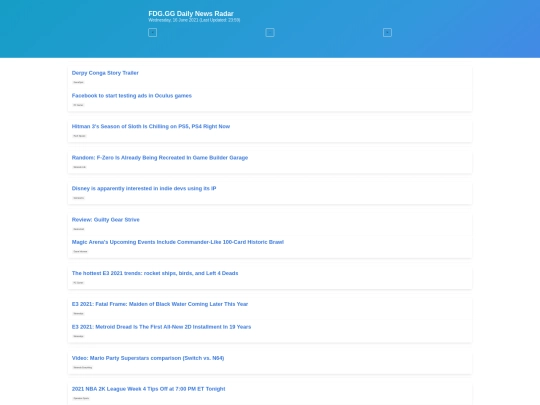Click source tag under F-Zero headline

[80, 167]
